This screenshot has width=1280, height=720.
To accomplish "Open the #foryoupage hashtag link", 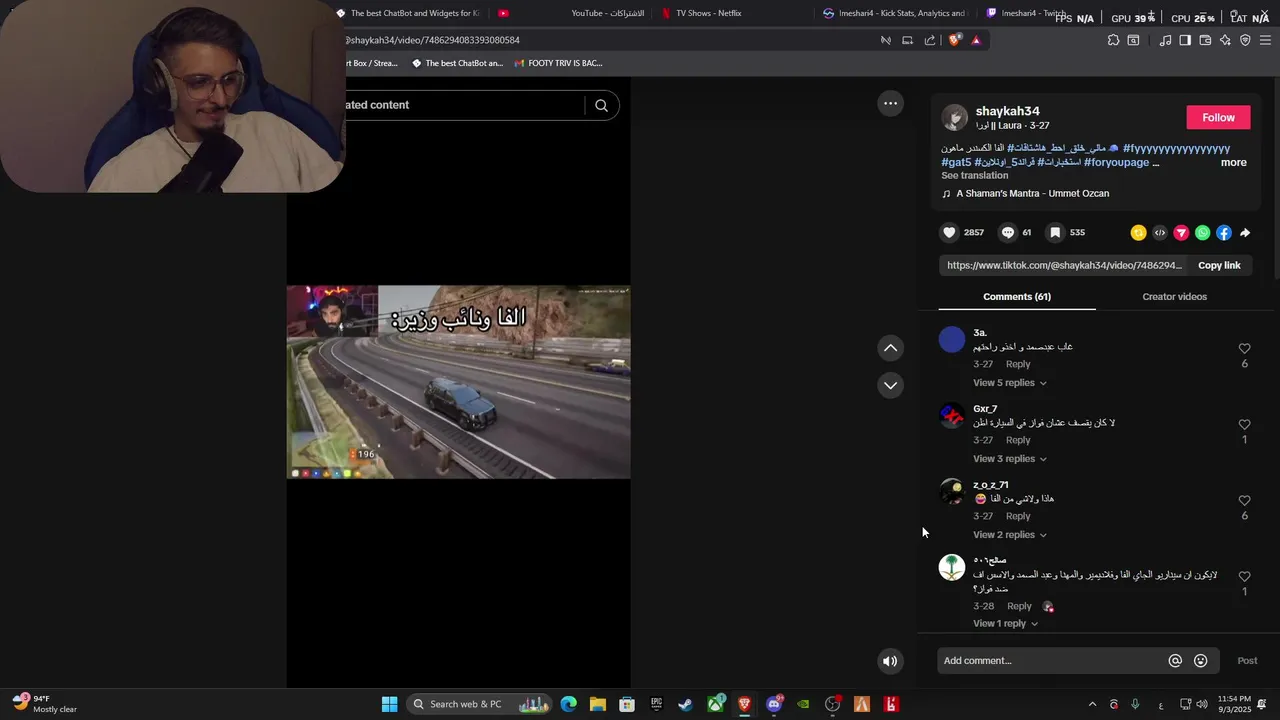I will click(x=1116, y=162).
